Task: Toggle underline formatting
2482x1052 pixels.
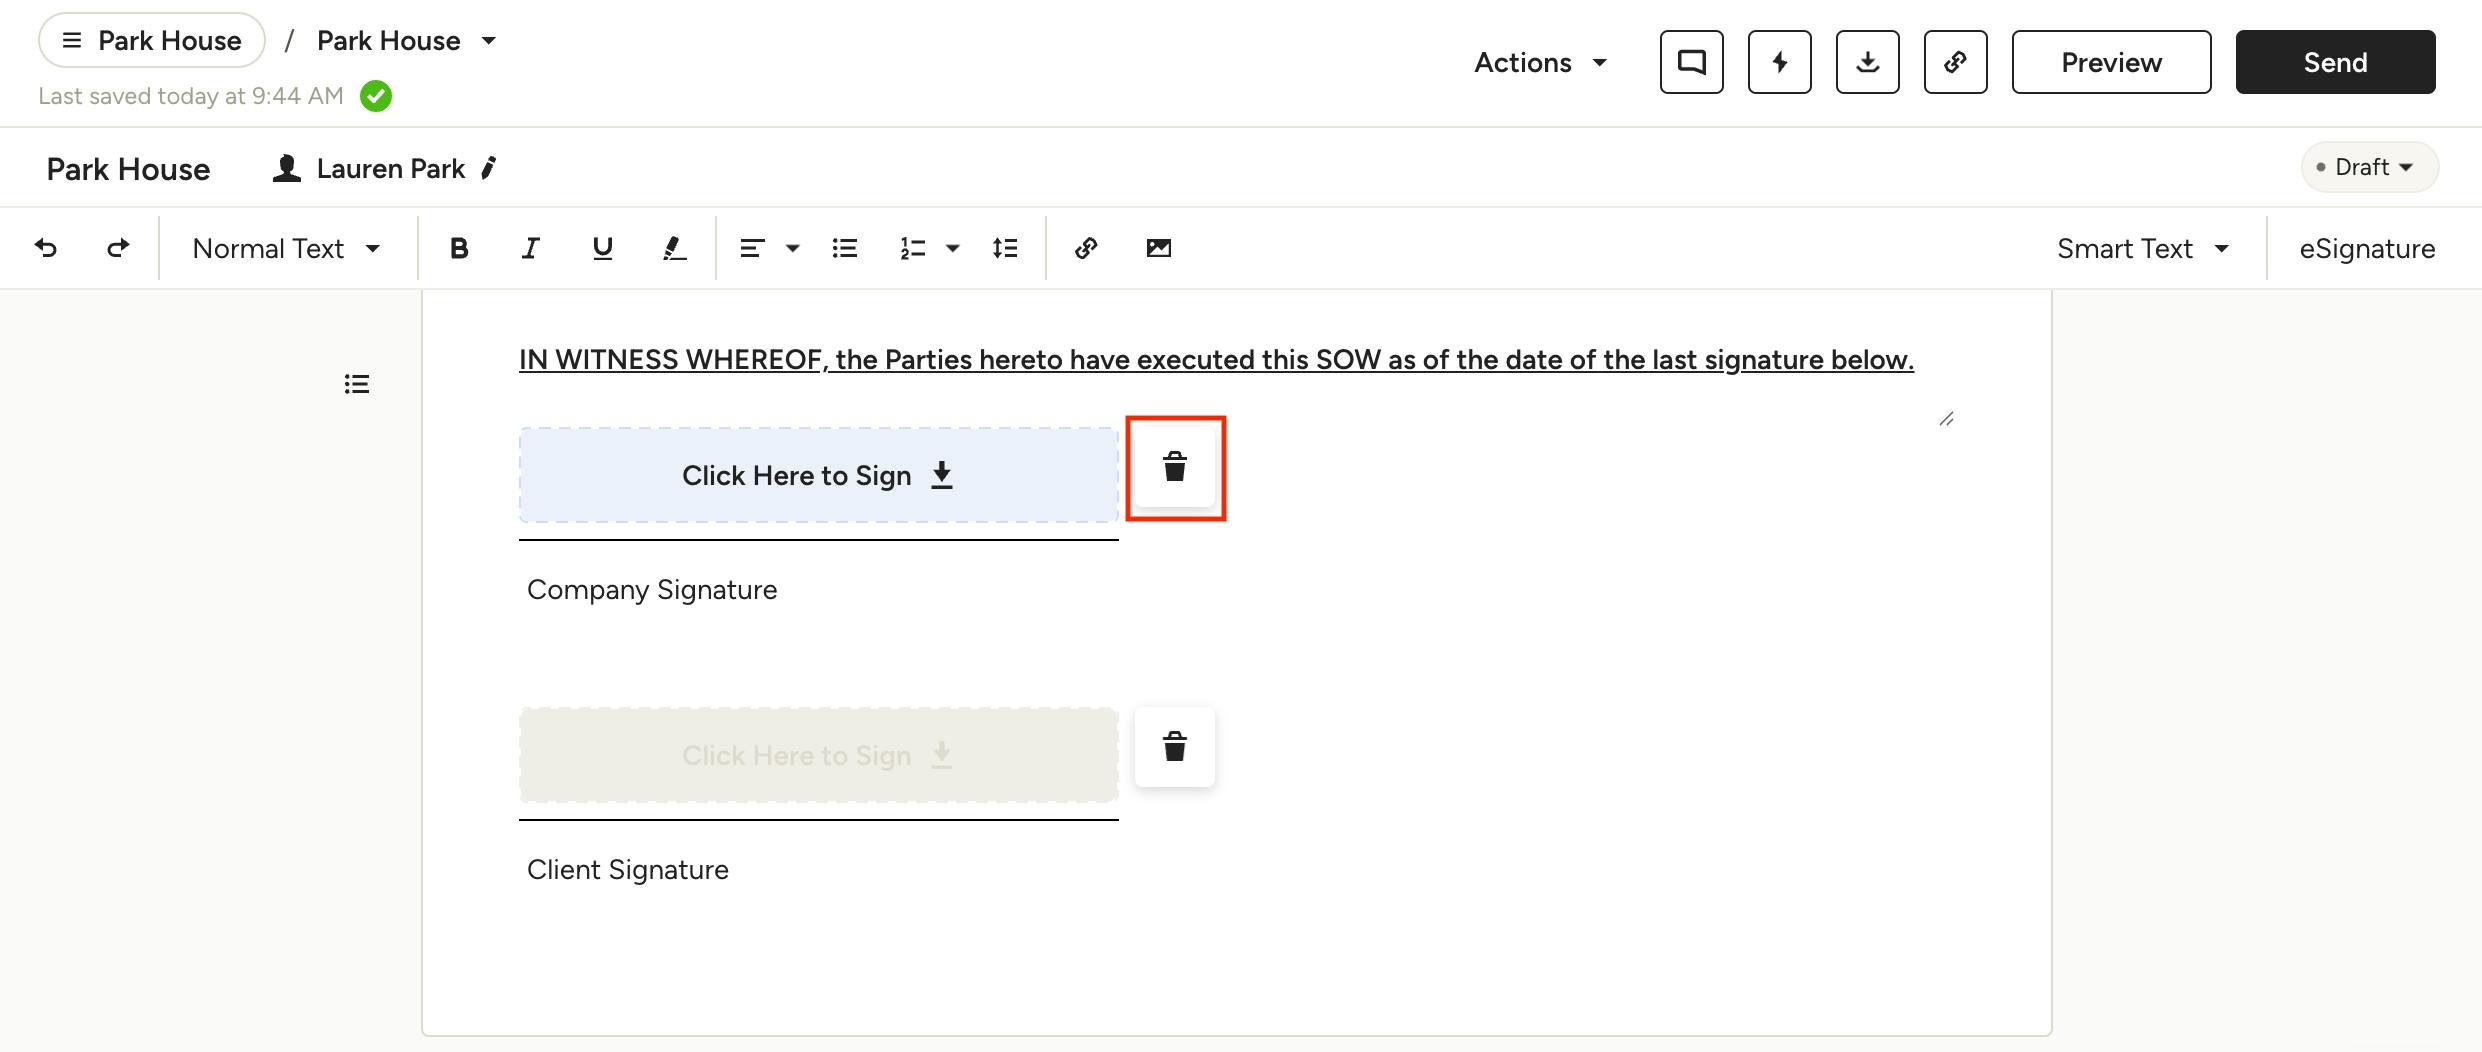Action: (x=602, y=248)
